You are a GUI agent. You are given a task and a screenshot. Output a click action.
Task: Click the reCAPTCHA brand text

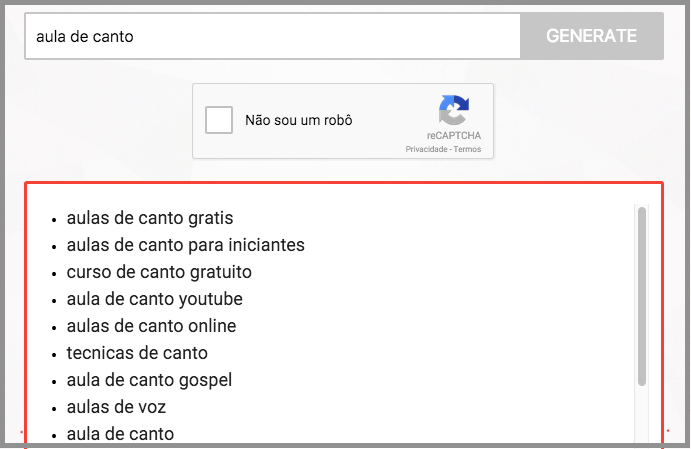(x=453, y=136)
